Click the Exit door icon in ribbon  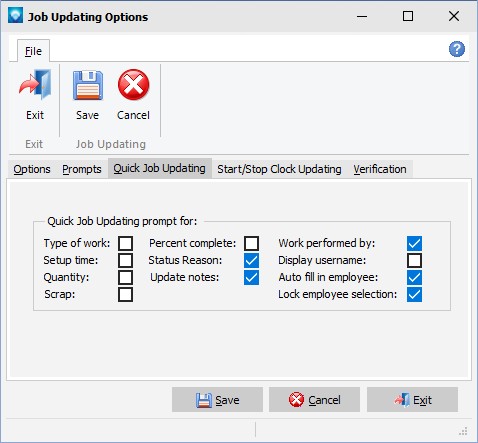pos(35,85)
